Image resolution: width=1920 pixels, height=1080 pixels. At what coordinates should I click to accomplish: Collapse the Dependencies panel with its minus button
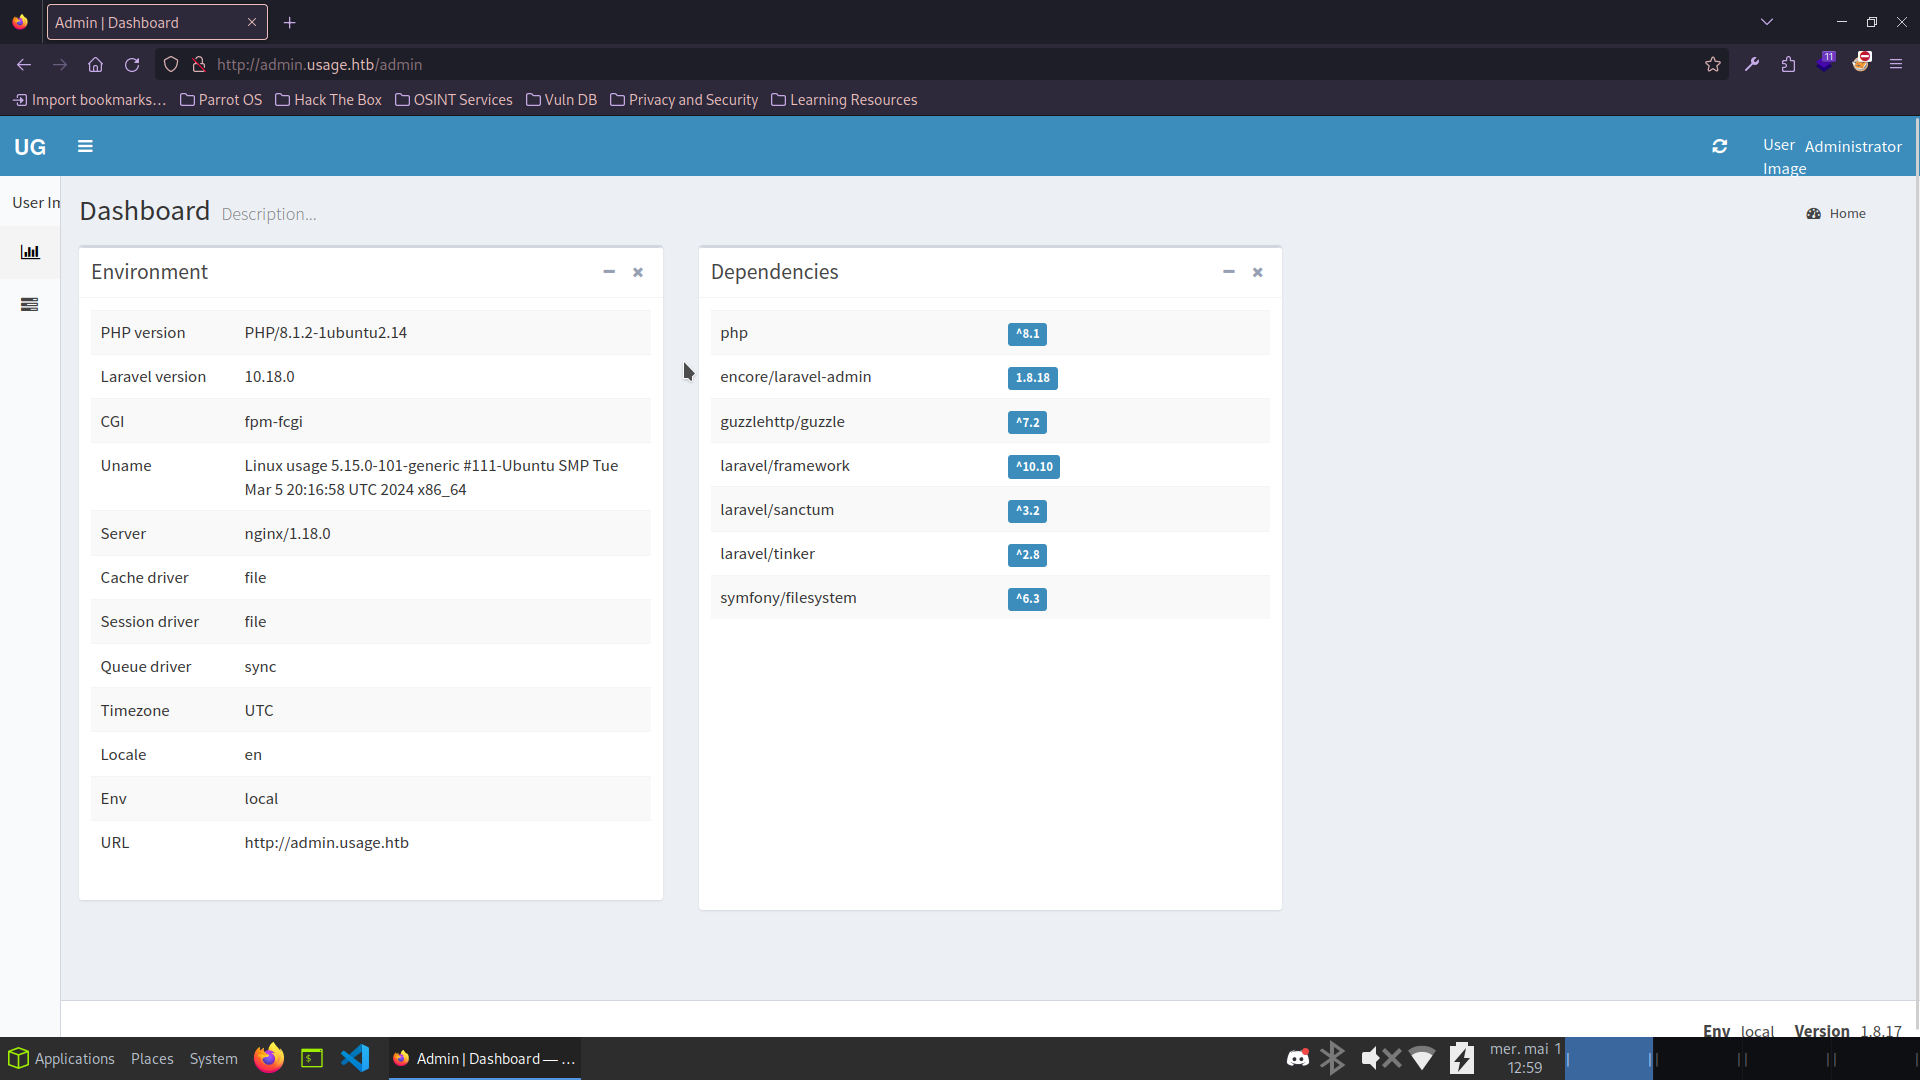pyautogui.click(x=1228, y=272)
